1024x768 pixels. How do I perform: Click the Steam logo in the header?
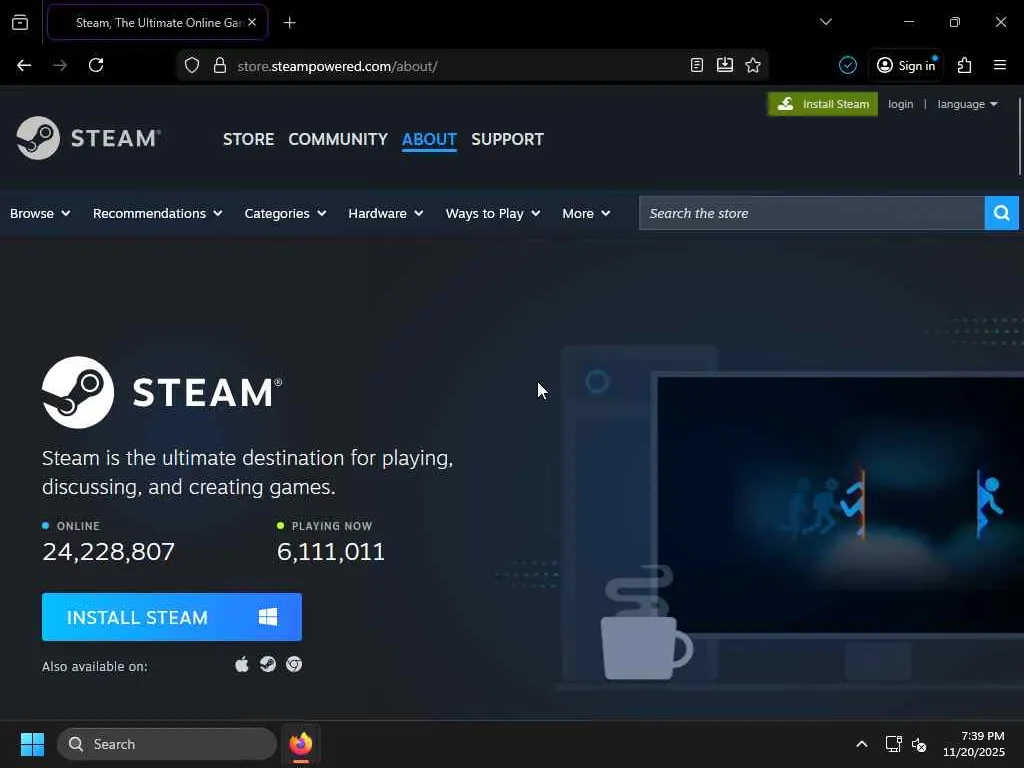[x=89, y=138]
